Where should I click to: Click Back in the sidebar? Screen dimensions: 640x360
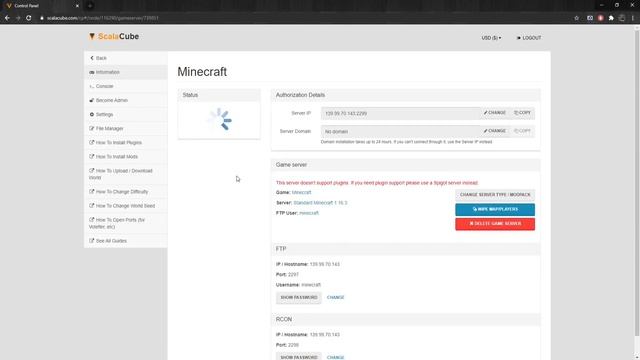[126, 58]
